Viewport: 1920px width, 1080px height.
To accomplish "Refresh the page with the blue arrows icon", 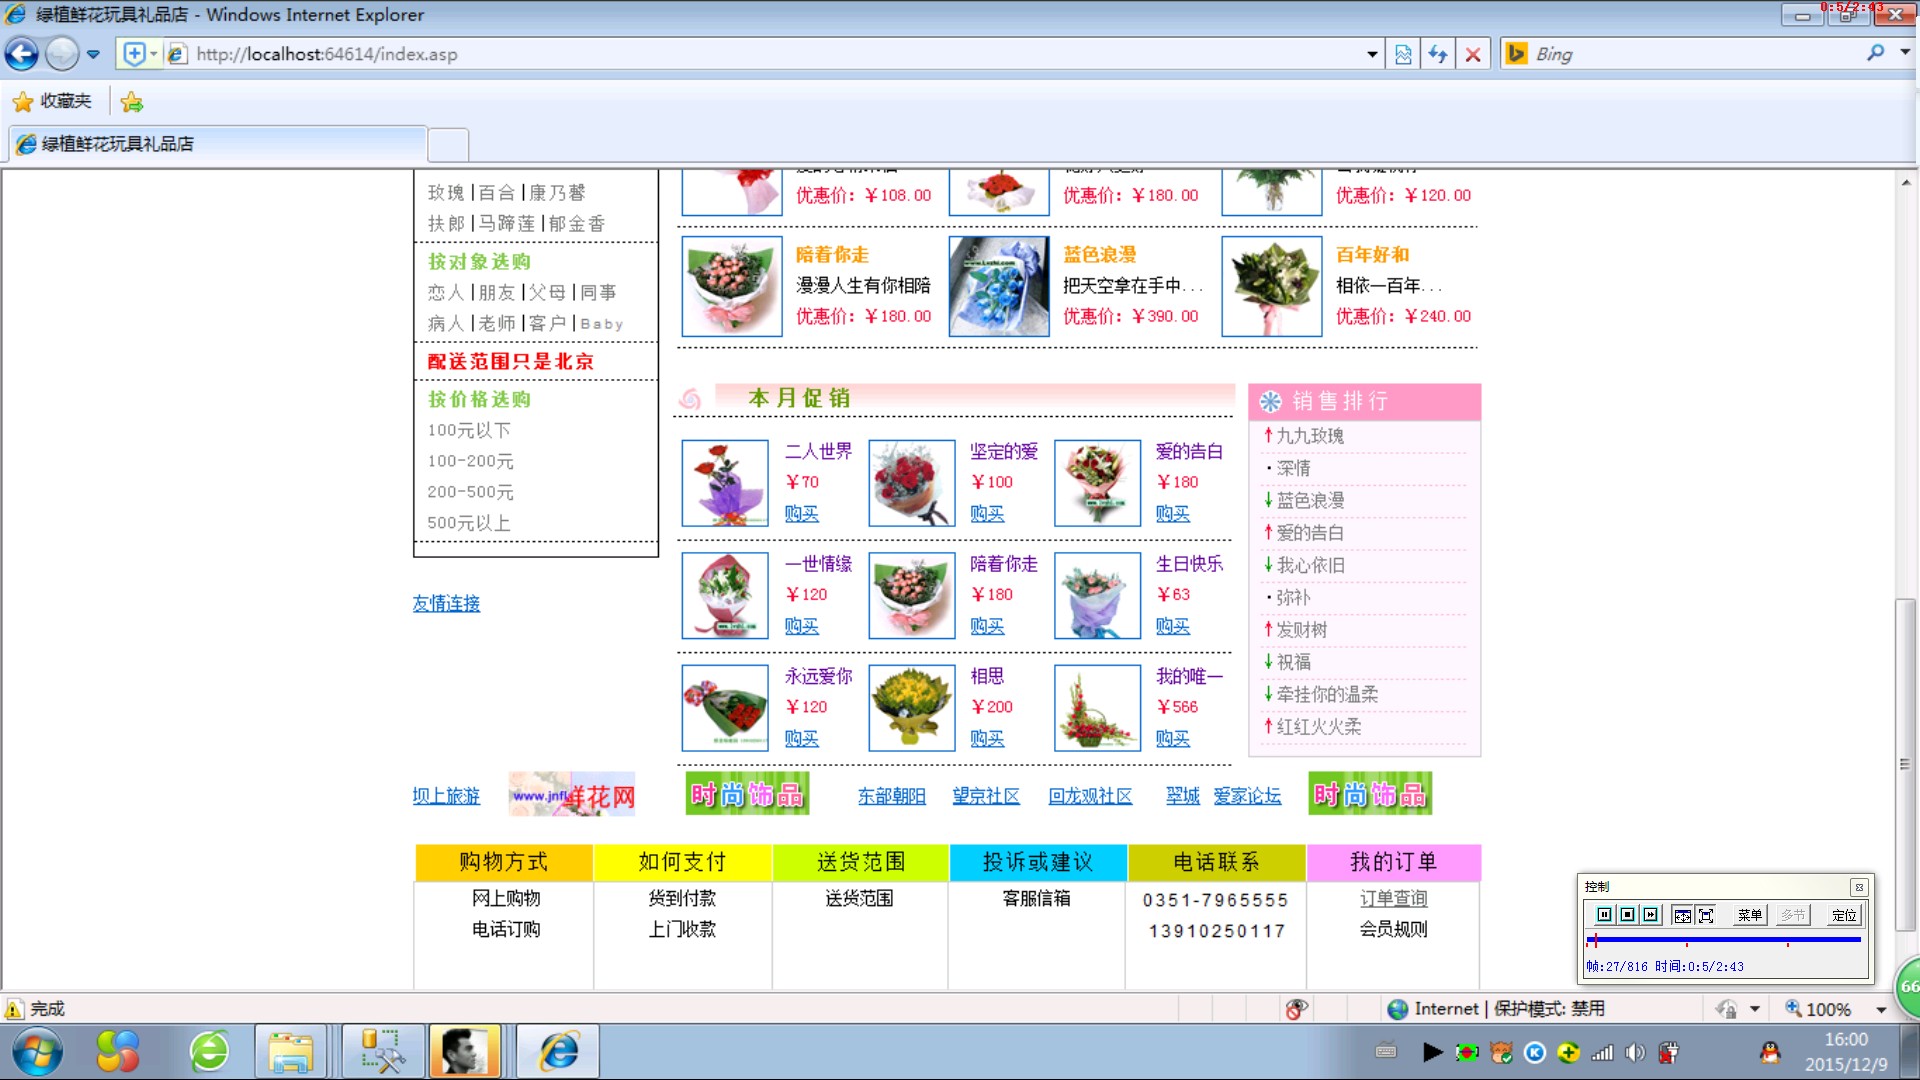I will (1438, 54).
